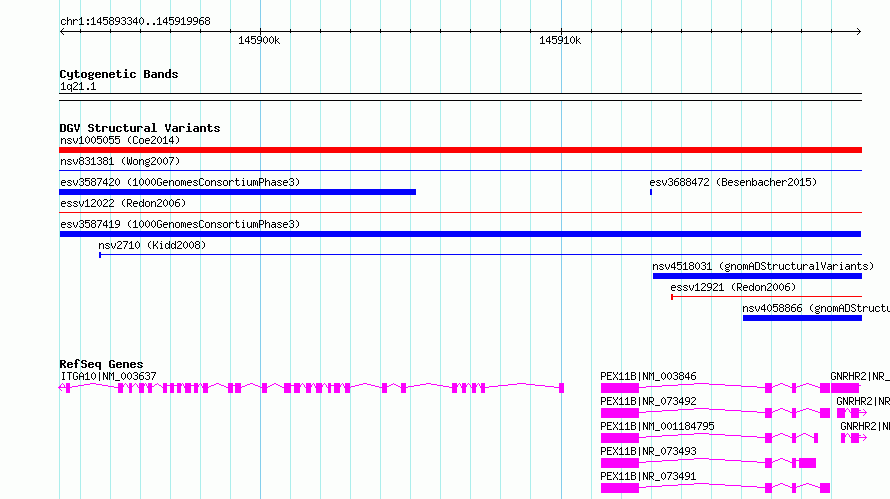Click the nsv1005055 (Coe2014) label

tap(120, 140)
